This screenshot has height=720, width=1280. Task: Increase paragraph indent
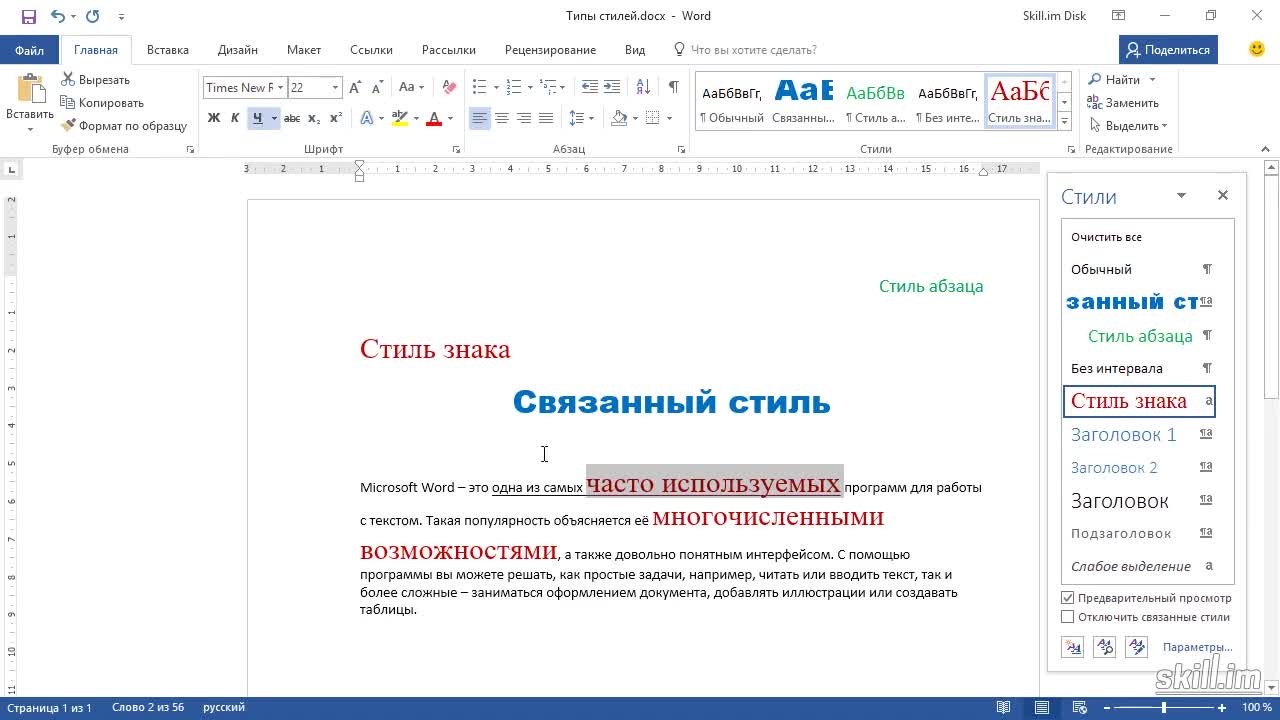point(612,88)
